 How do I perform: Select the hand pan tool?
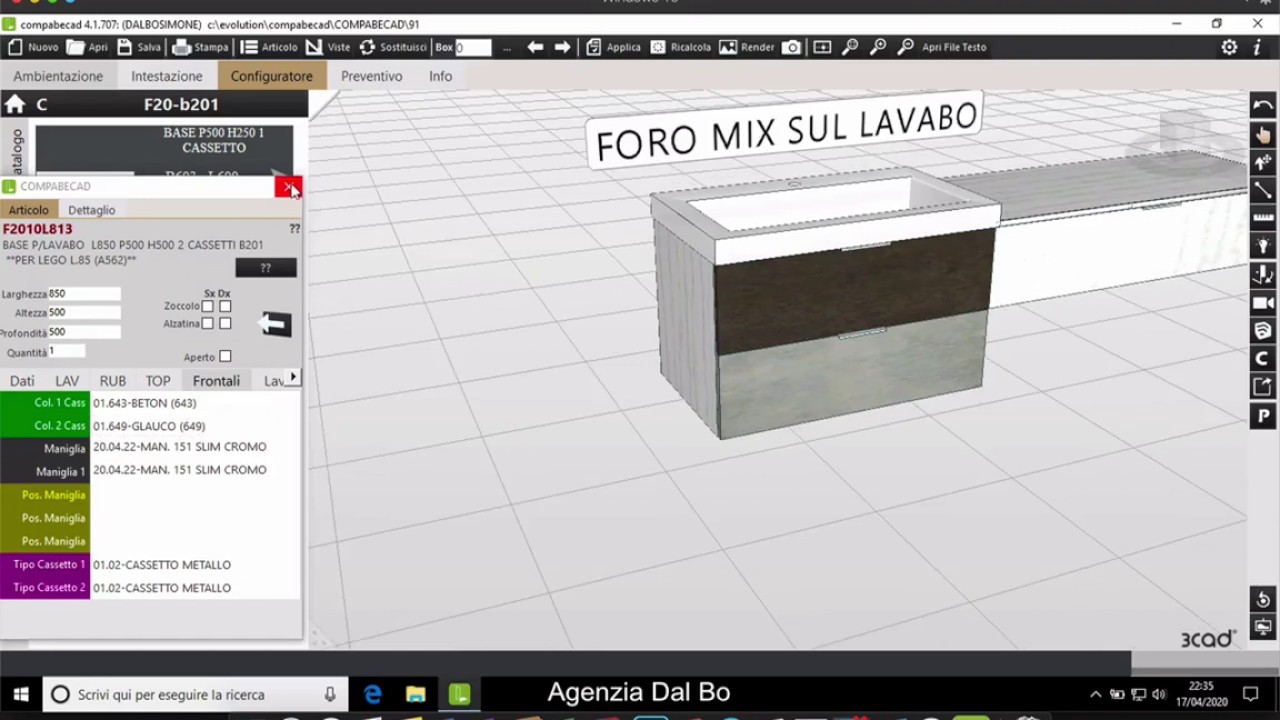(1263, 134)
